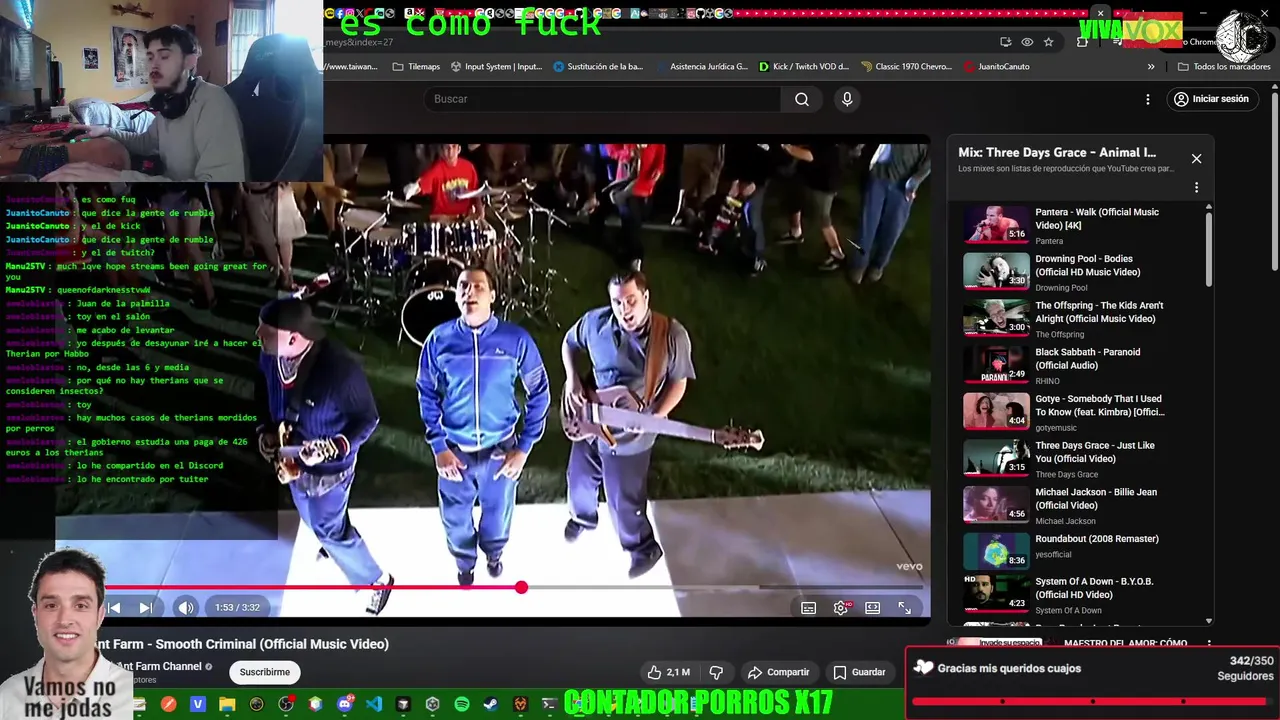
Task: Save the video with Guardar button
Action: (859, 672)
